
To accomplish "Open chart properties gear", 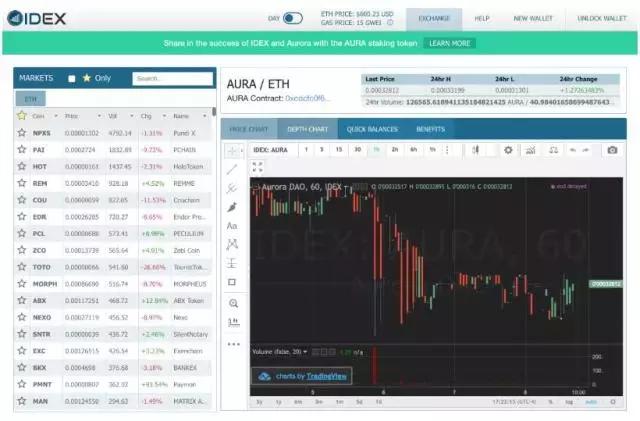I will [508, 150].
